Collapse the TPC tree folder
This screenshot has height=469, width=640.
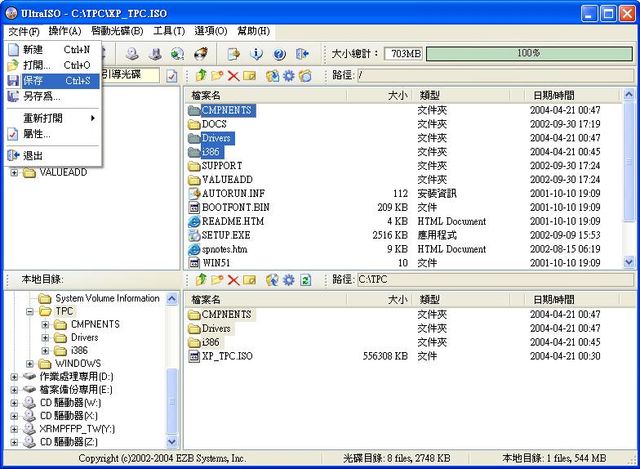point(30,311)
